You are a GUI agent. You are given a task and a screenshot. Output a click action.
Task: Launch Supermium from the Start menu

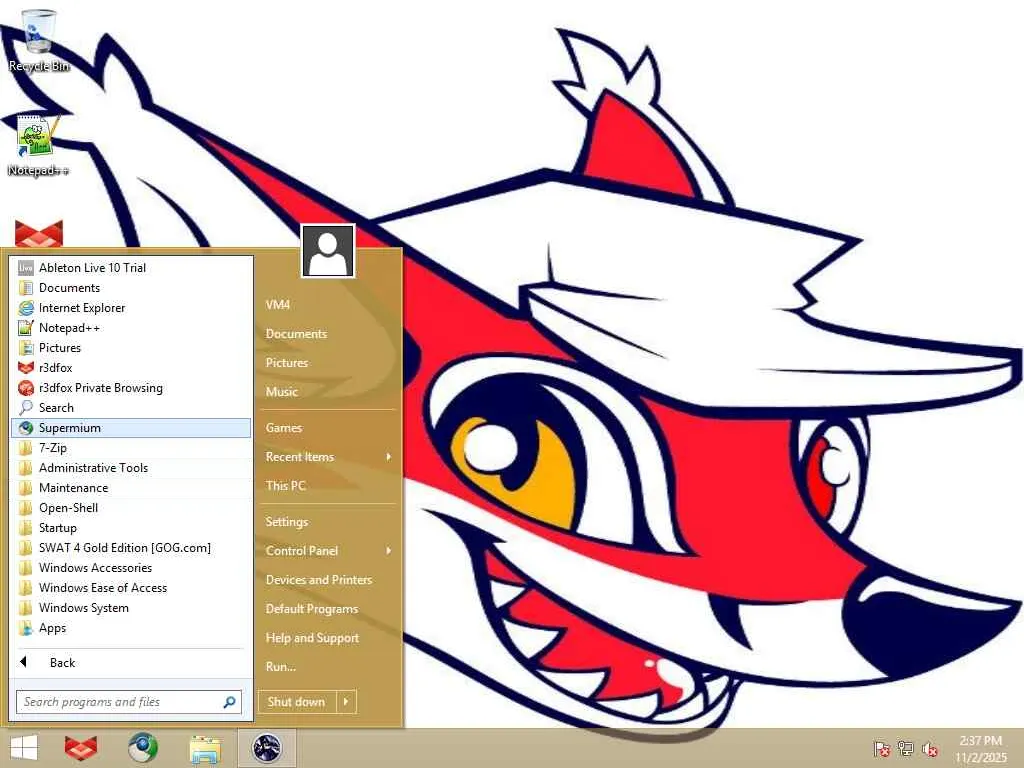(131, 428)
